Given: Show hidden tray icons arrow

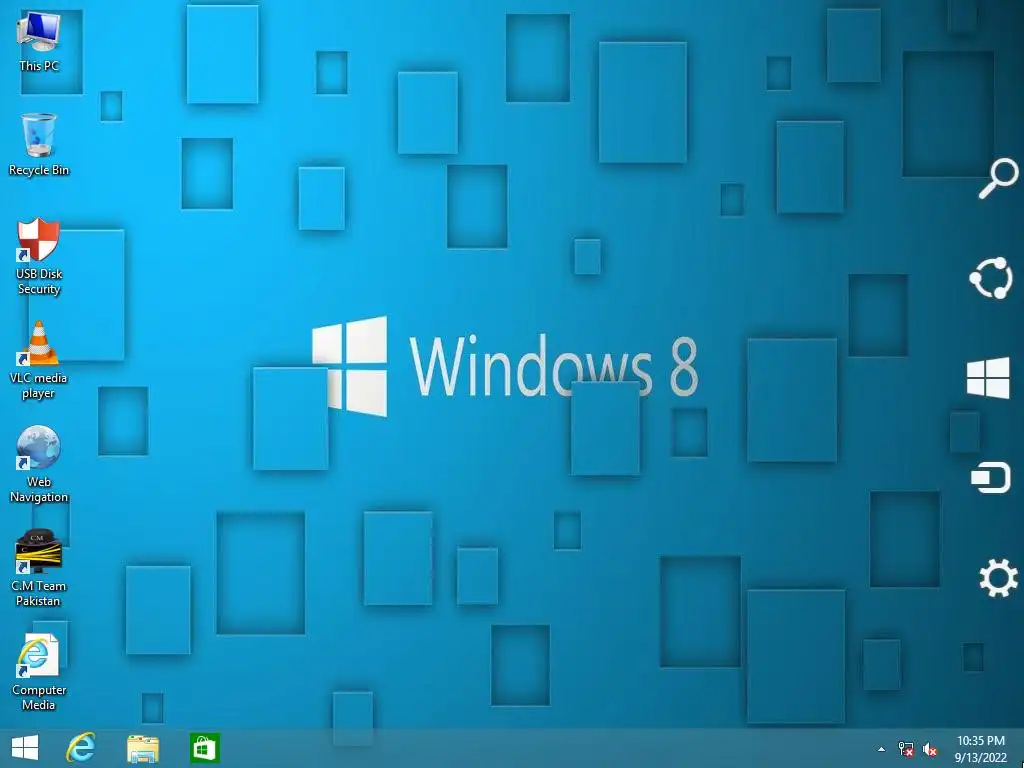Looking at the screenshot, I should [882, 749].
